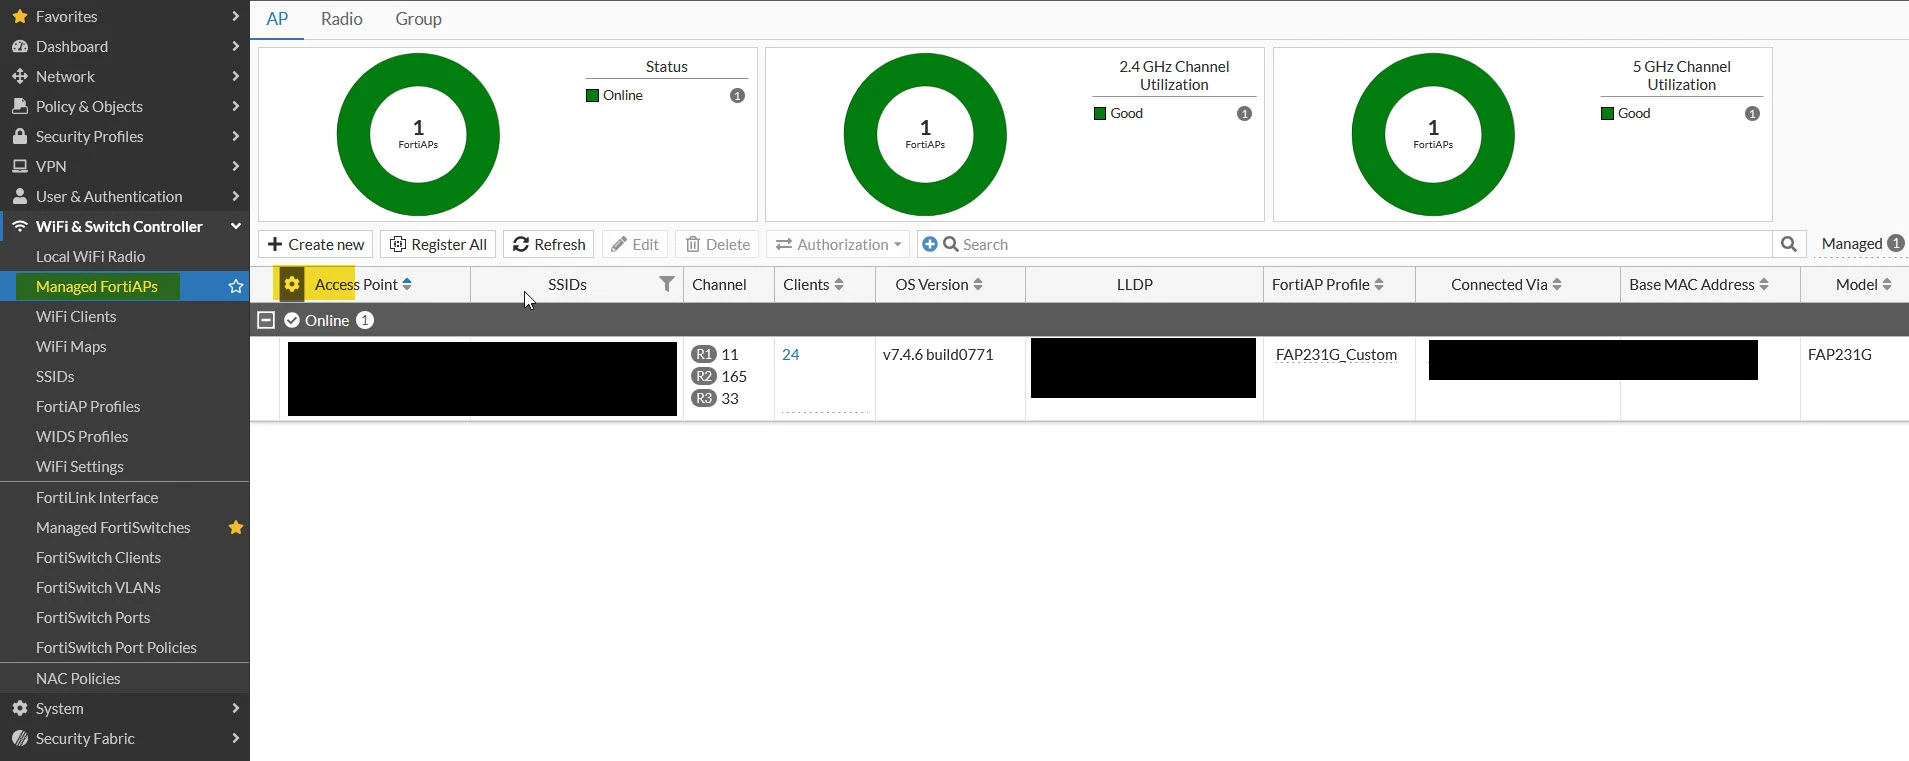Expand Security Profiles menu chevron
The width and height of the screenshot is (1909, 761).
tap(235, 136)
